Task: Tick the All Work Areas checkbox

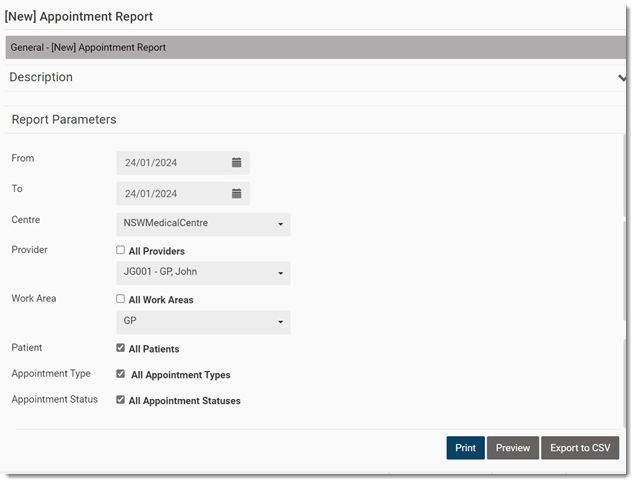Action: [x=120, y=299]
